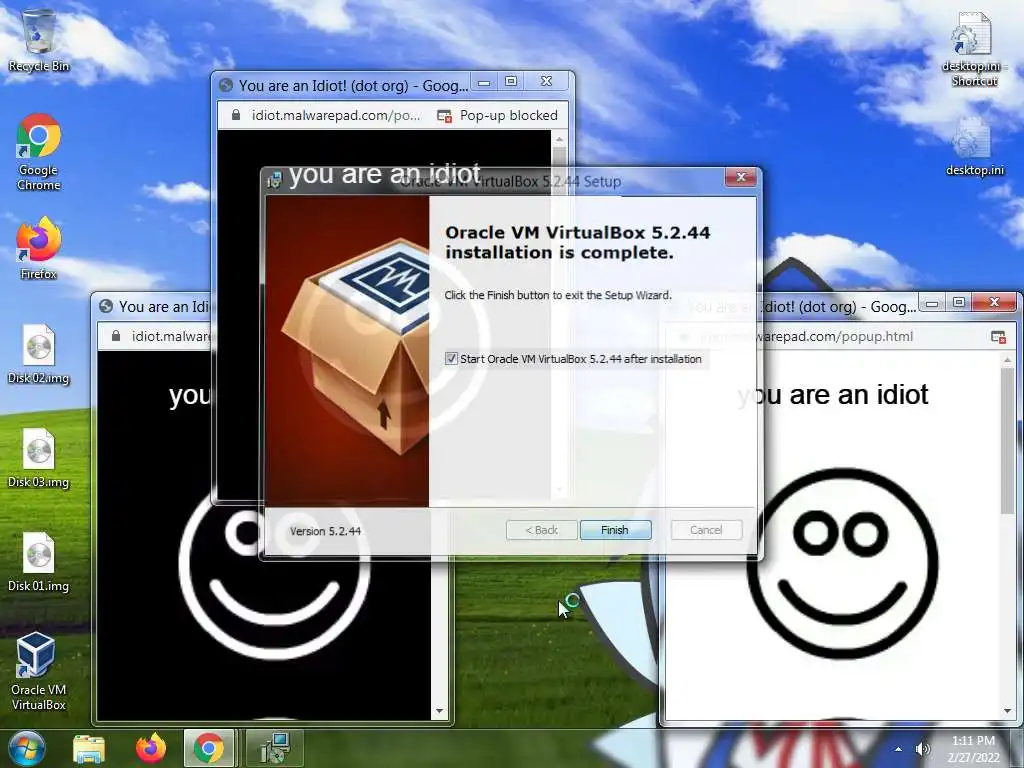Open the Windows Start menu orb
This screenshot has width=1024, height=768.
(x=26, y=748)
